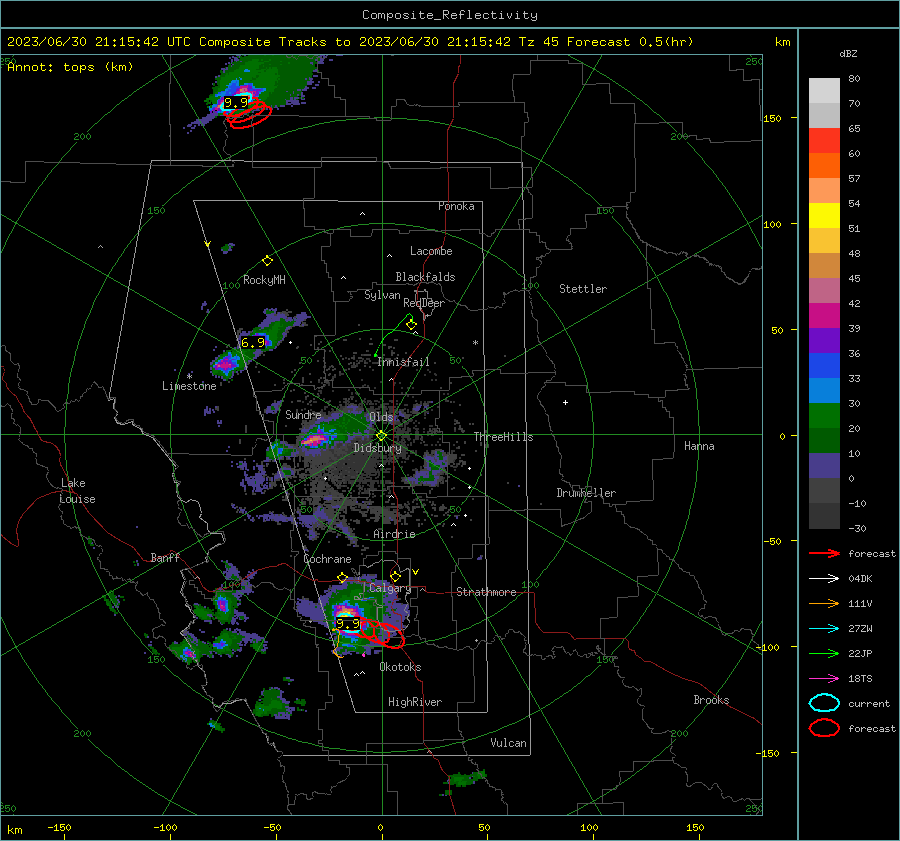Click the Sundre city label

(303, 414)
